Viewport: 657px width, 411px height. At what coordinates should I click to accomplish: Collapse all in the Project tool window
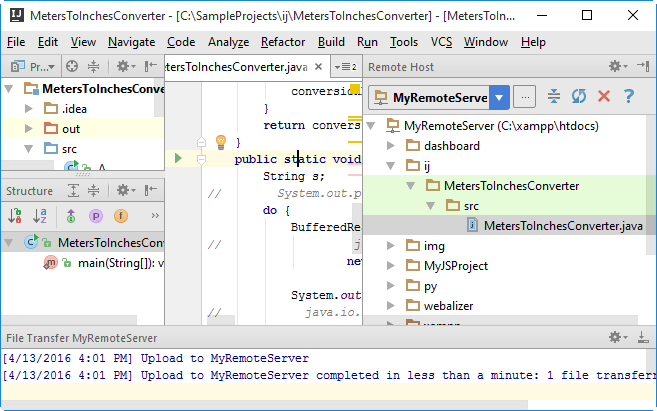pos(93,66)
